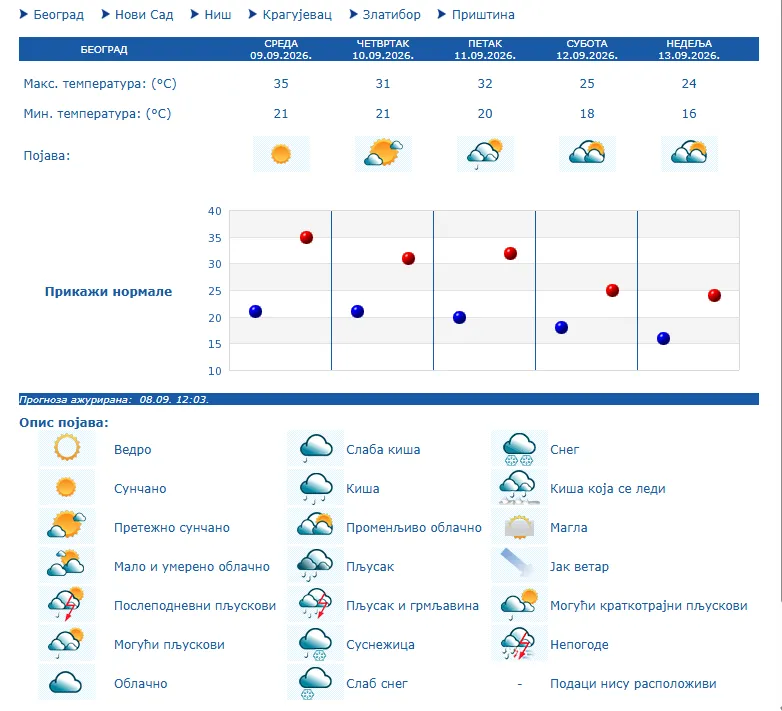Click the sunny icon for Среда forecast
This screenshot has height=711, width=782.
[x=281, y=154]
